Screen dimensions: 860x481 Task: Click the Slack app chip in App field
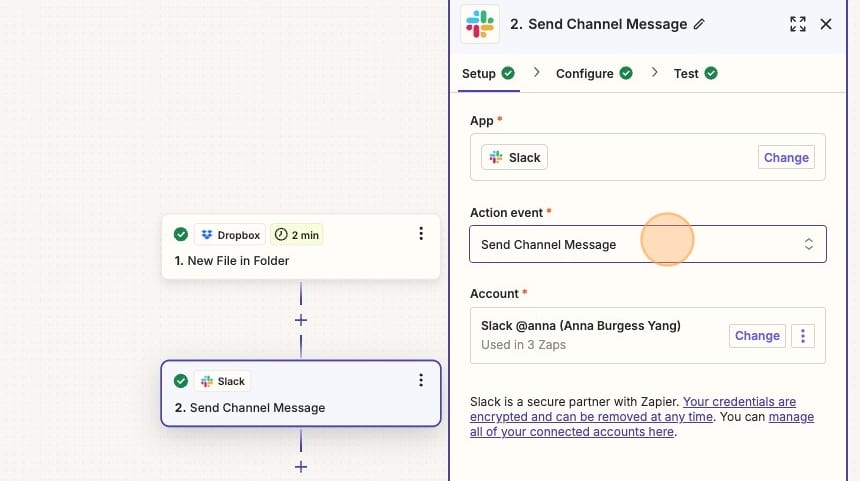514,157
